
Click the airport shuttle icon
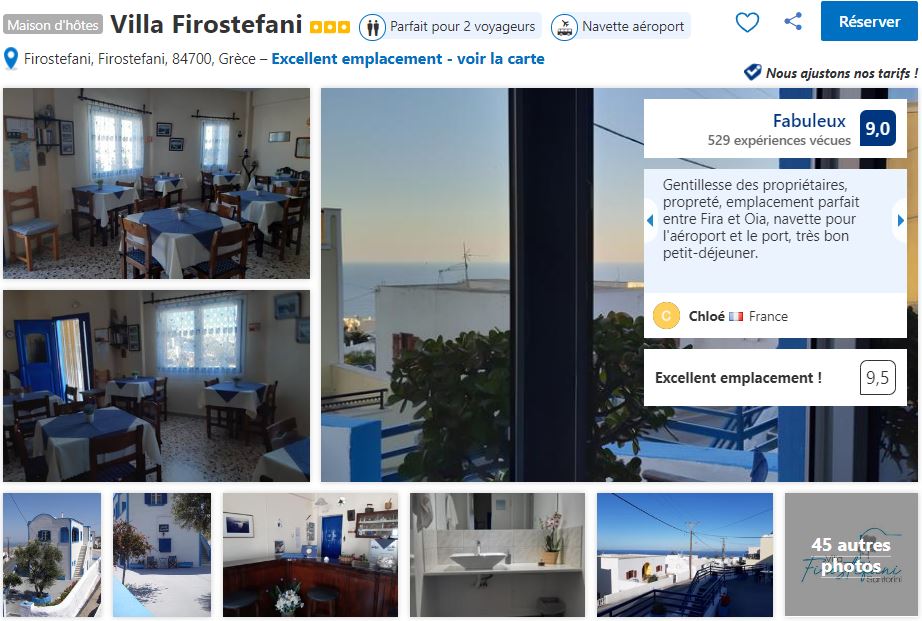pos(564,27)
